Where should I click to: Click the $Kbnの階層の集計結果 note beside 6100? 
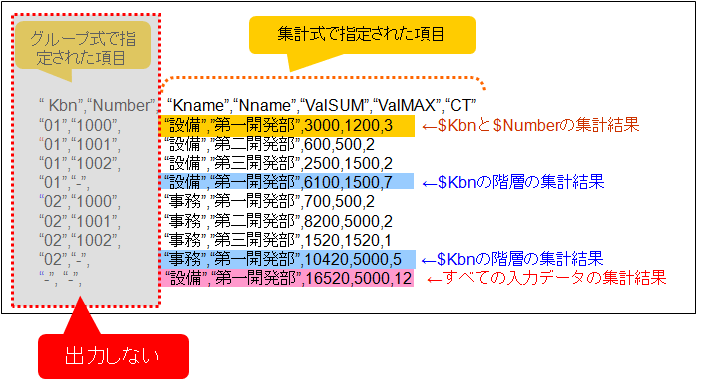(x=514, y=182)
